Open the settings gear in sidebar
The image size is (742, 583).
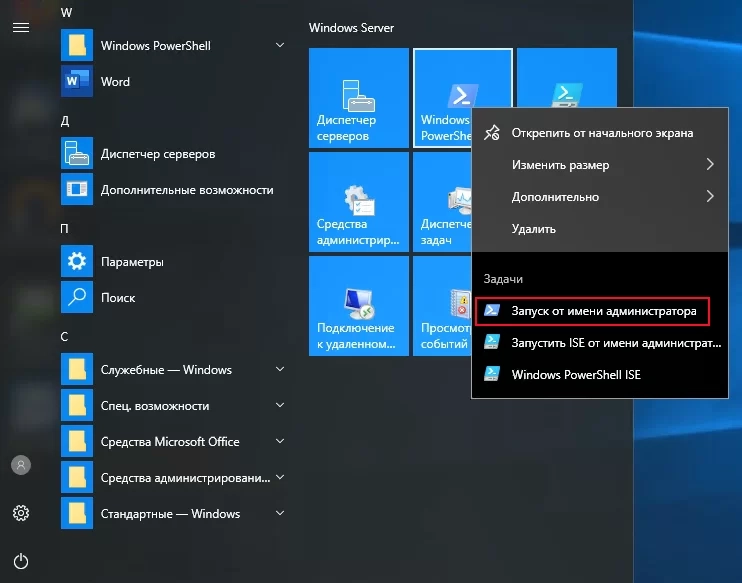(x=21, y=513)
